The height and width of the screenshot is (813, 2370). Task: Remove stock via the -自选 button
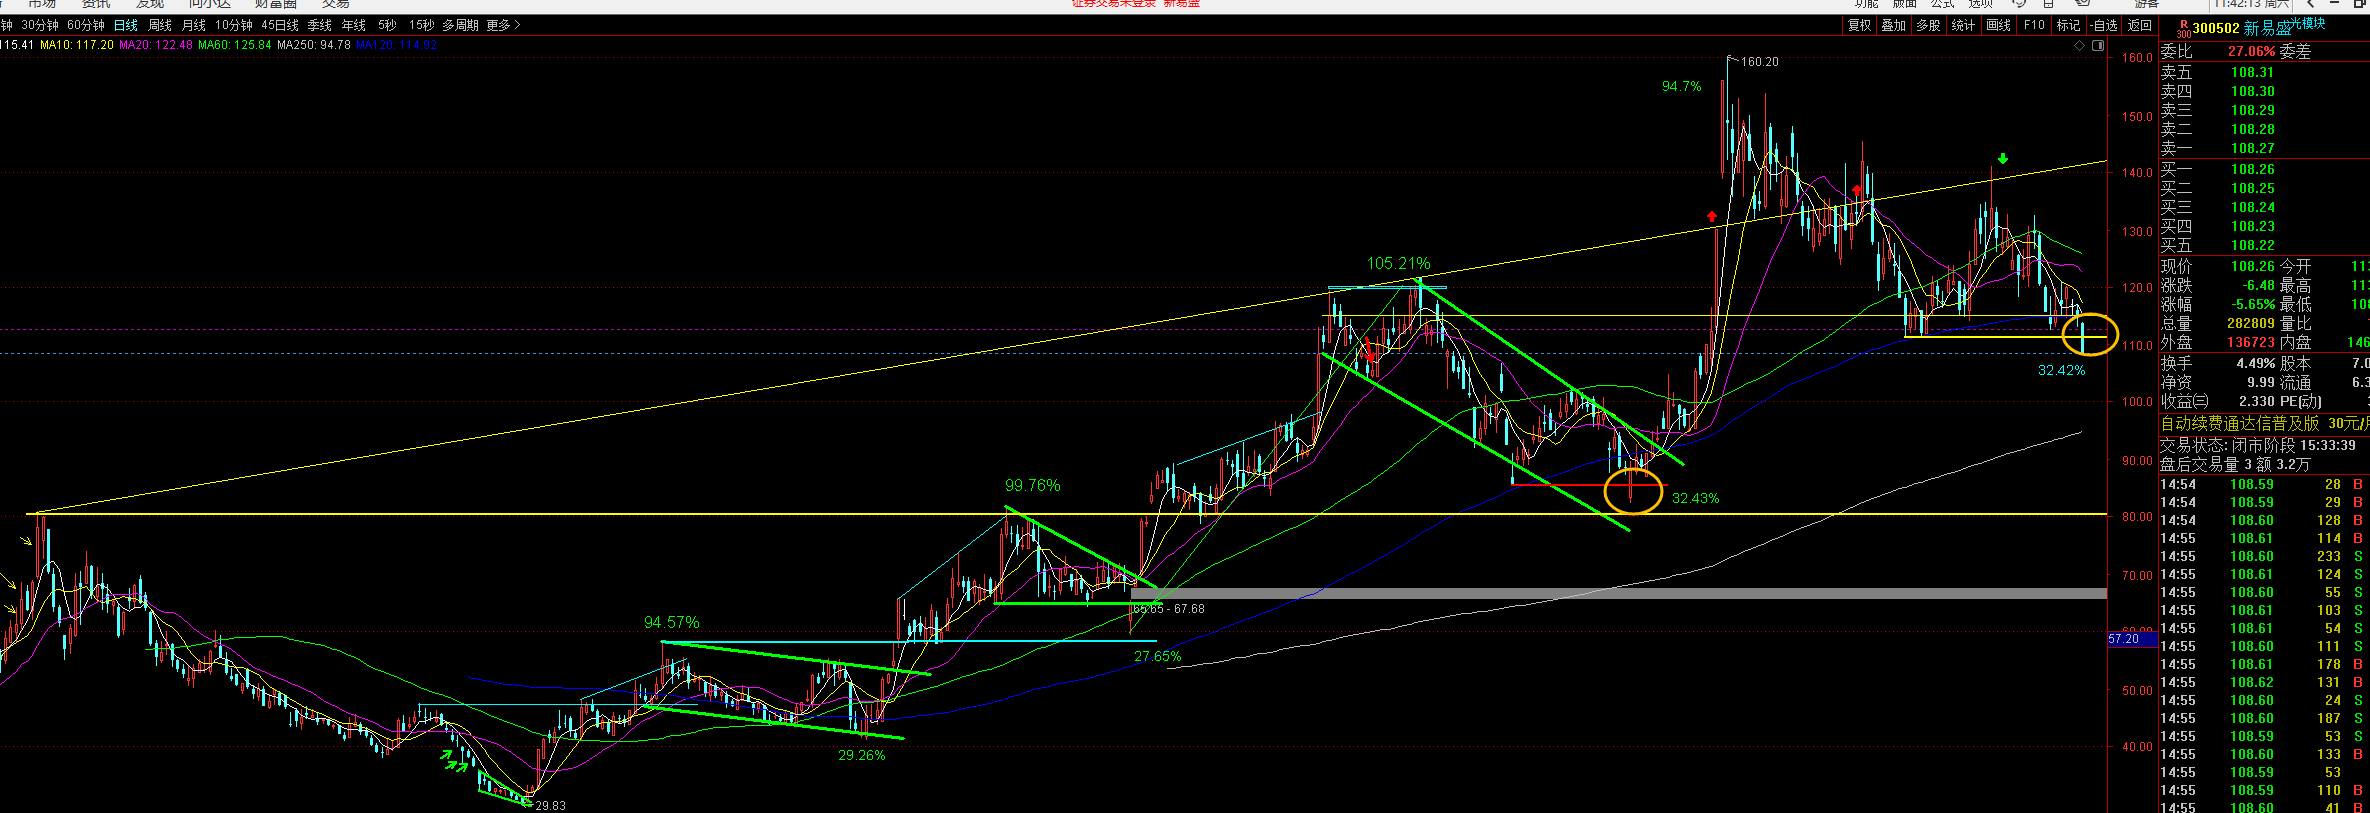[x=2104, y=25]
